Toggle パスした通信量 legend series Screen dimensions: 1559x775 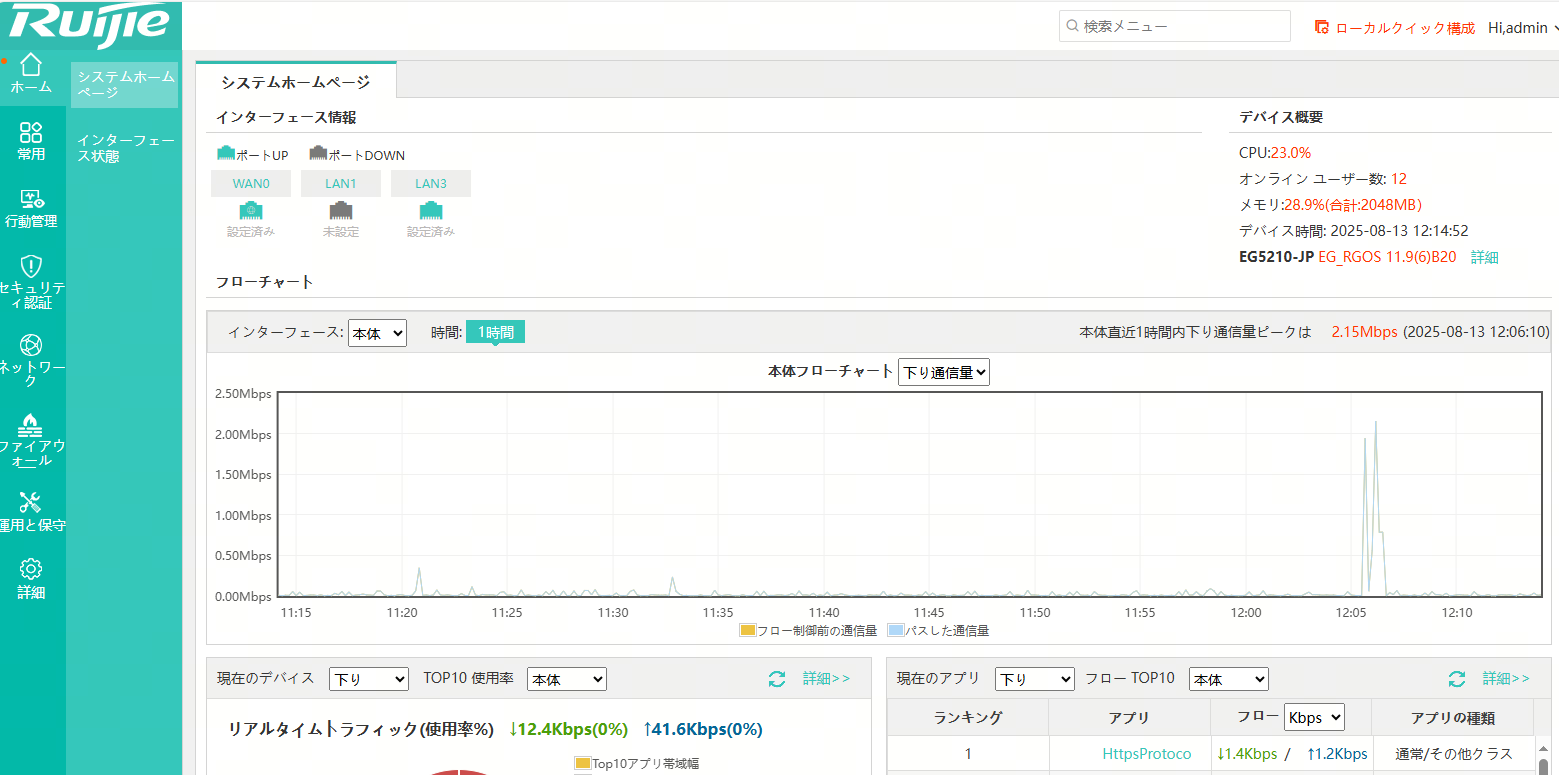coord(896,631)
